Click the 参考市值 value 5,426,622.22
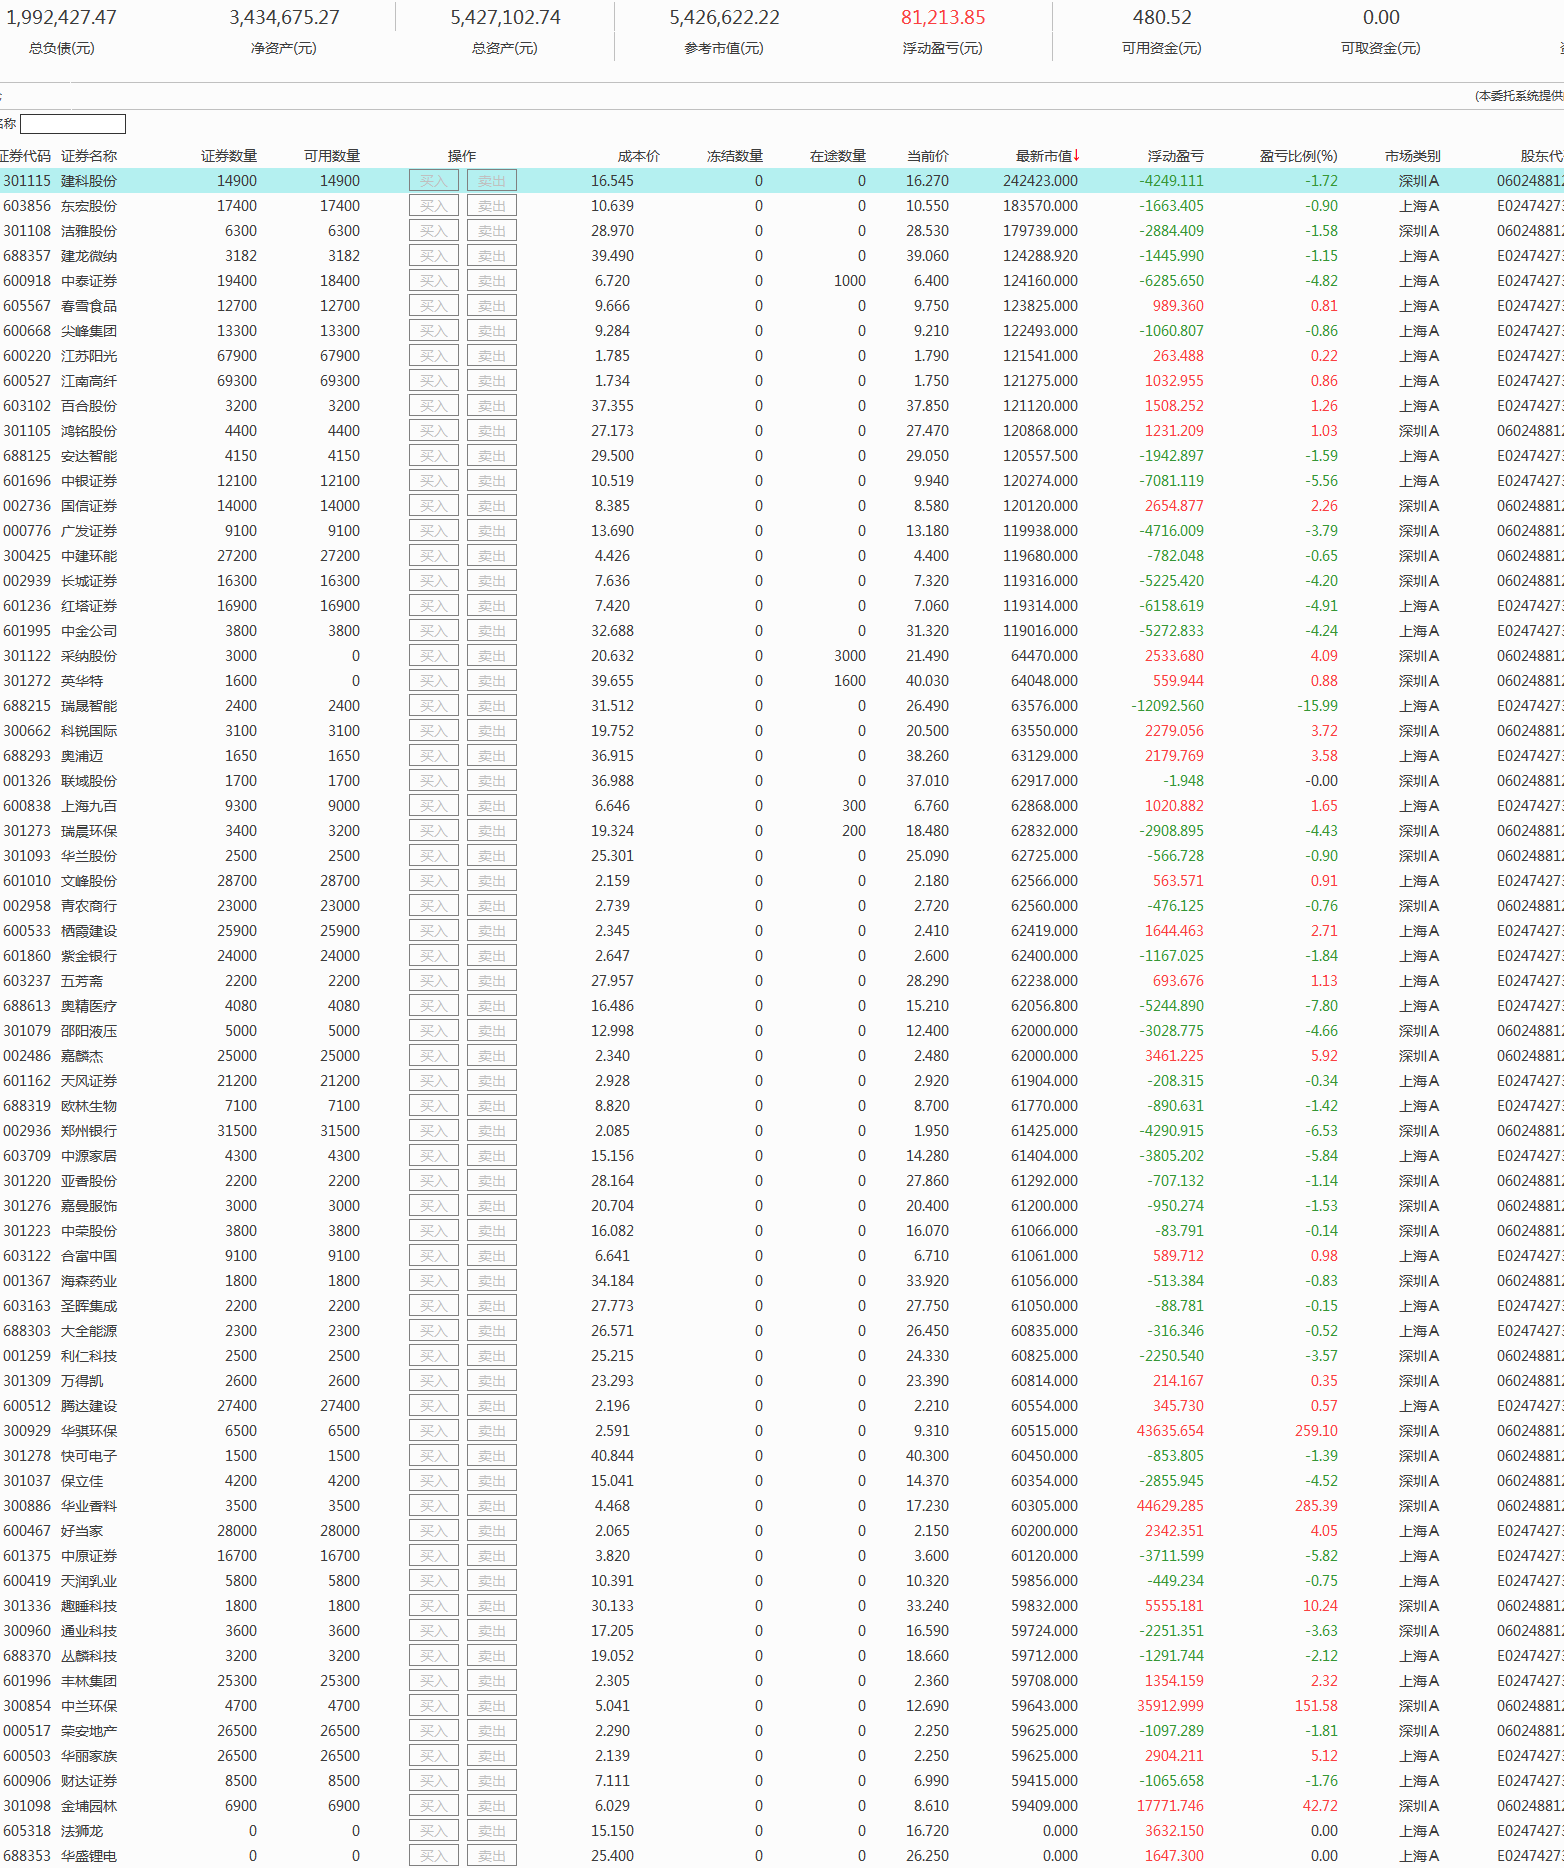The image size is (1564, 1868). pos(724,18)
